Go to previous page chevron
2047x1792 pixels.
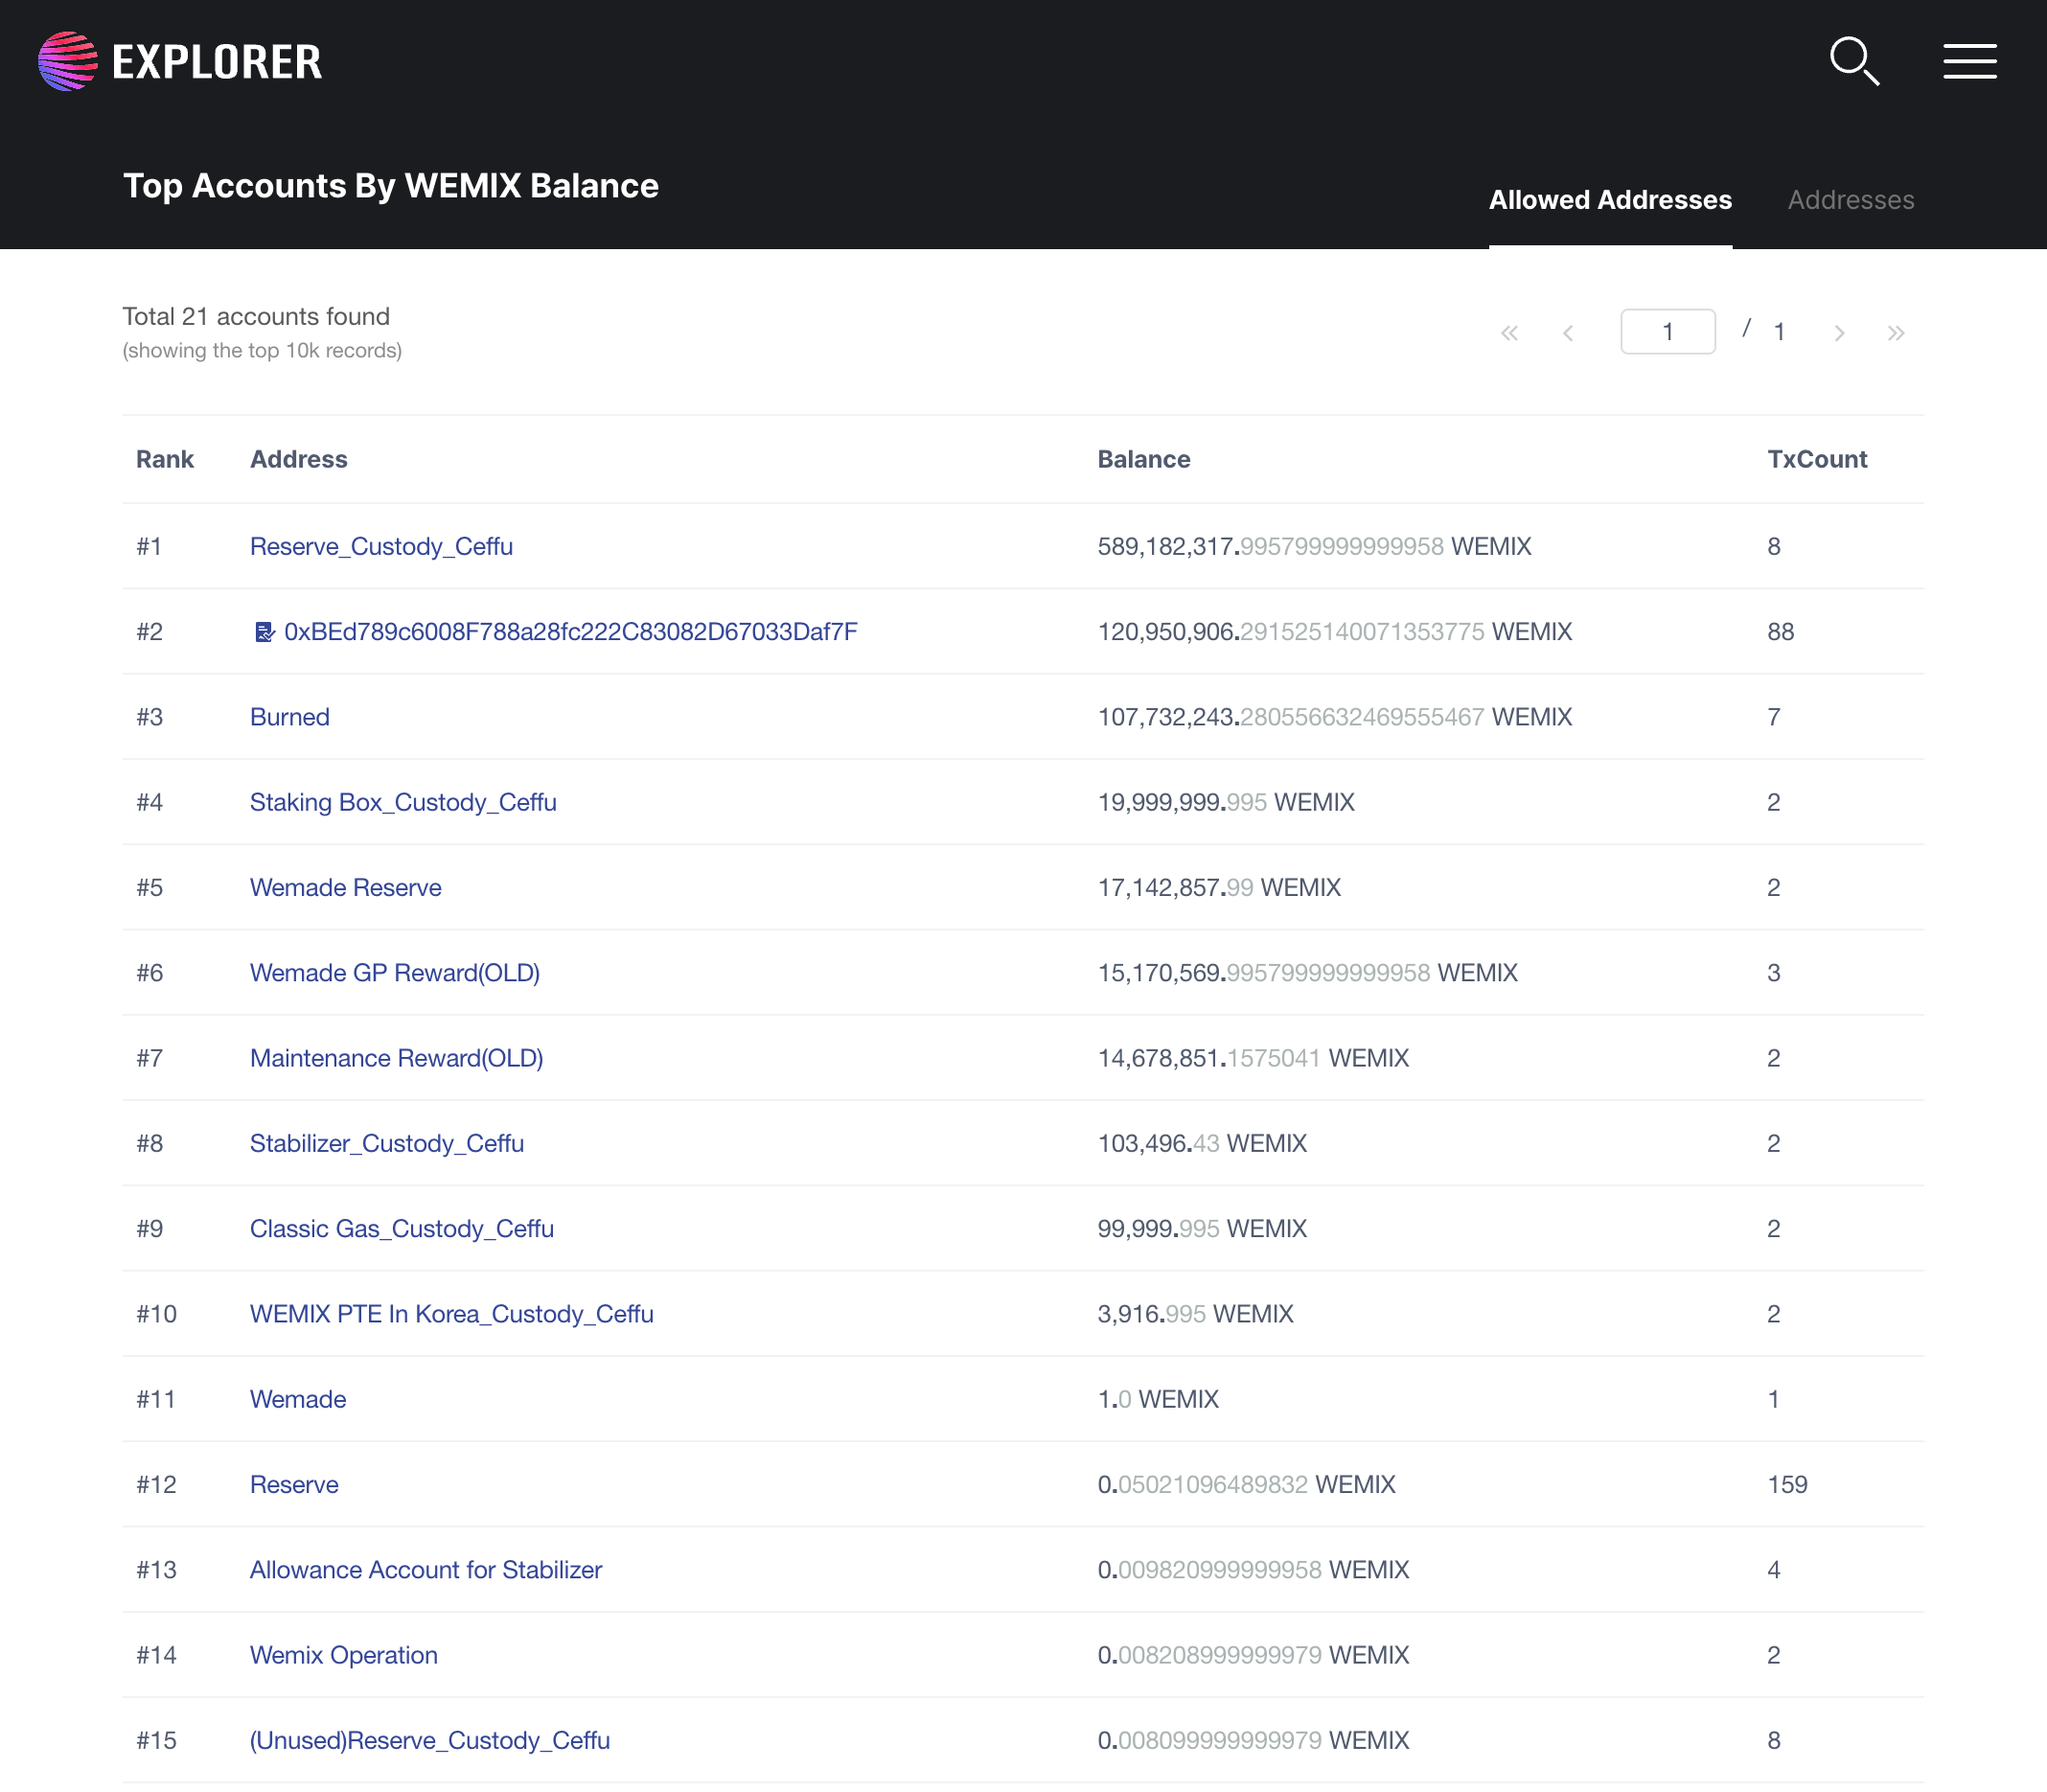[1567, 333]
